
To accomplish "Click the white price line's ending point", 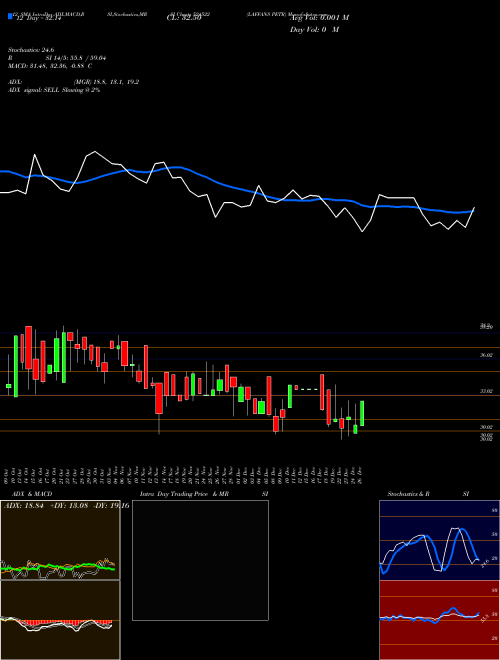I will pyautogui.click(x=474, y=208).
